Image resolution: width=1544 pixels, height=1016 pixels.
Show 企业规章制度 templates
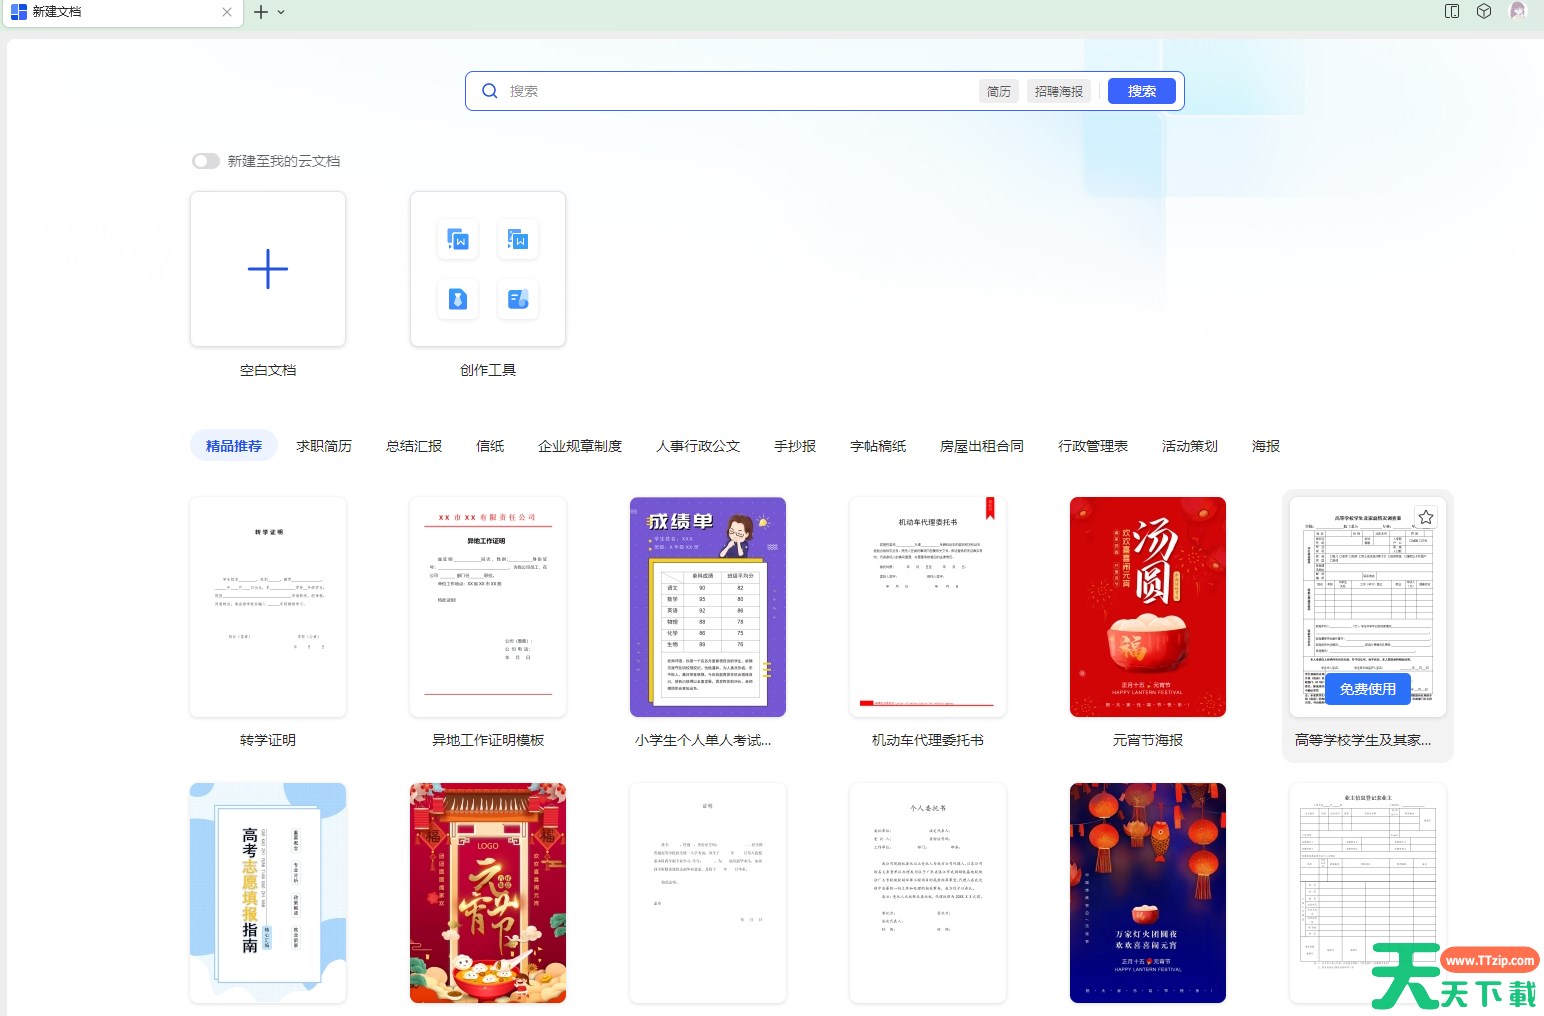pos(580,446)
